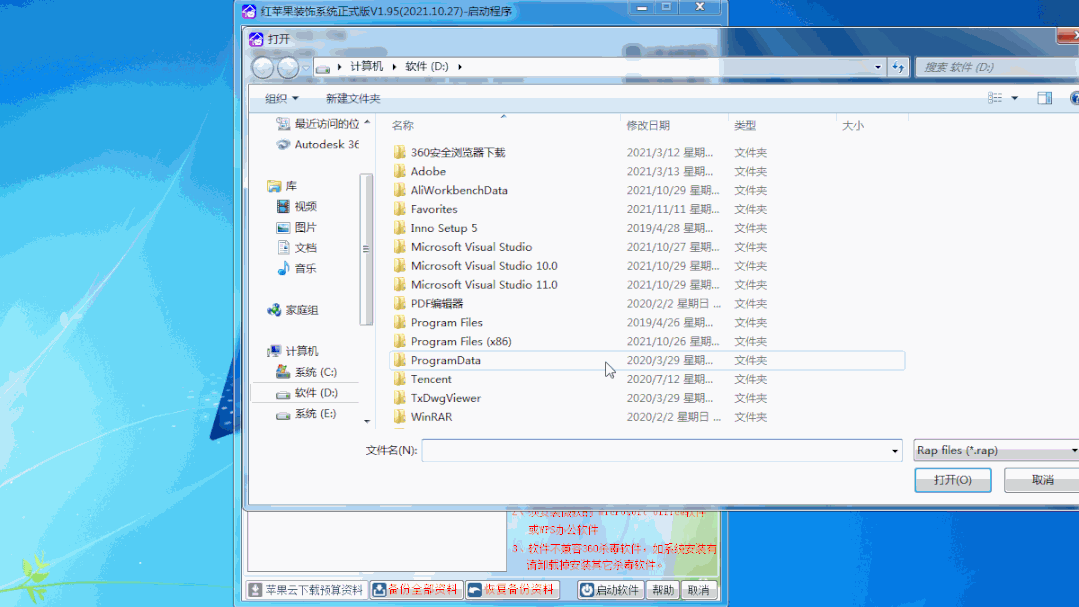Click 备份全部资料 in launcher window

(x=416, y=590)
